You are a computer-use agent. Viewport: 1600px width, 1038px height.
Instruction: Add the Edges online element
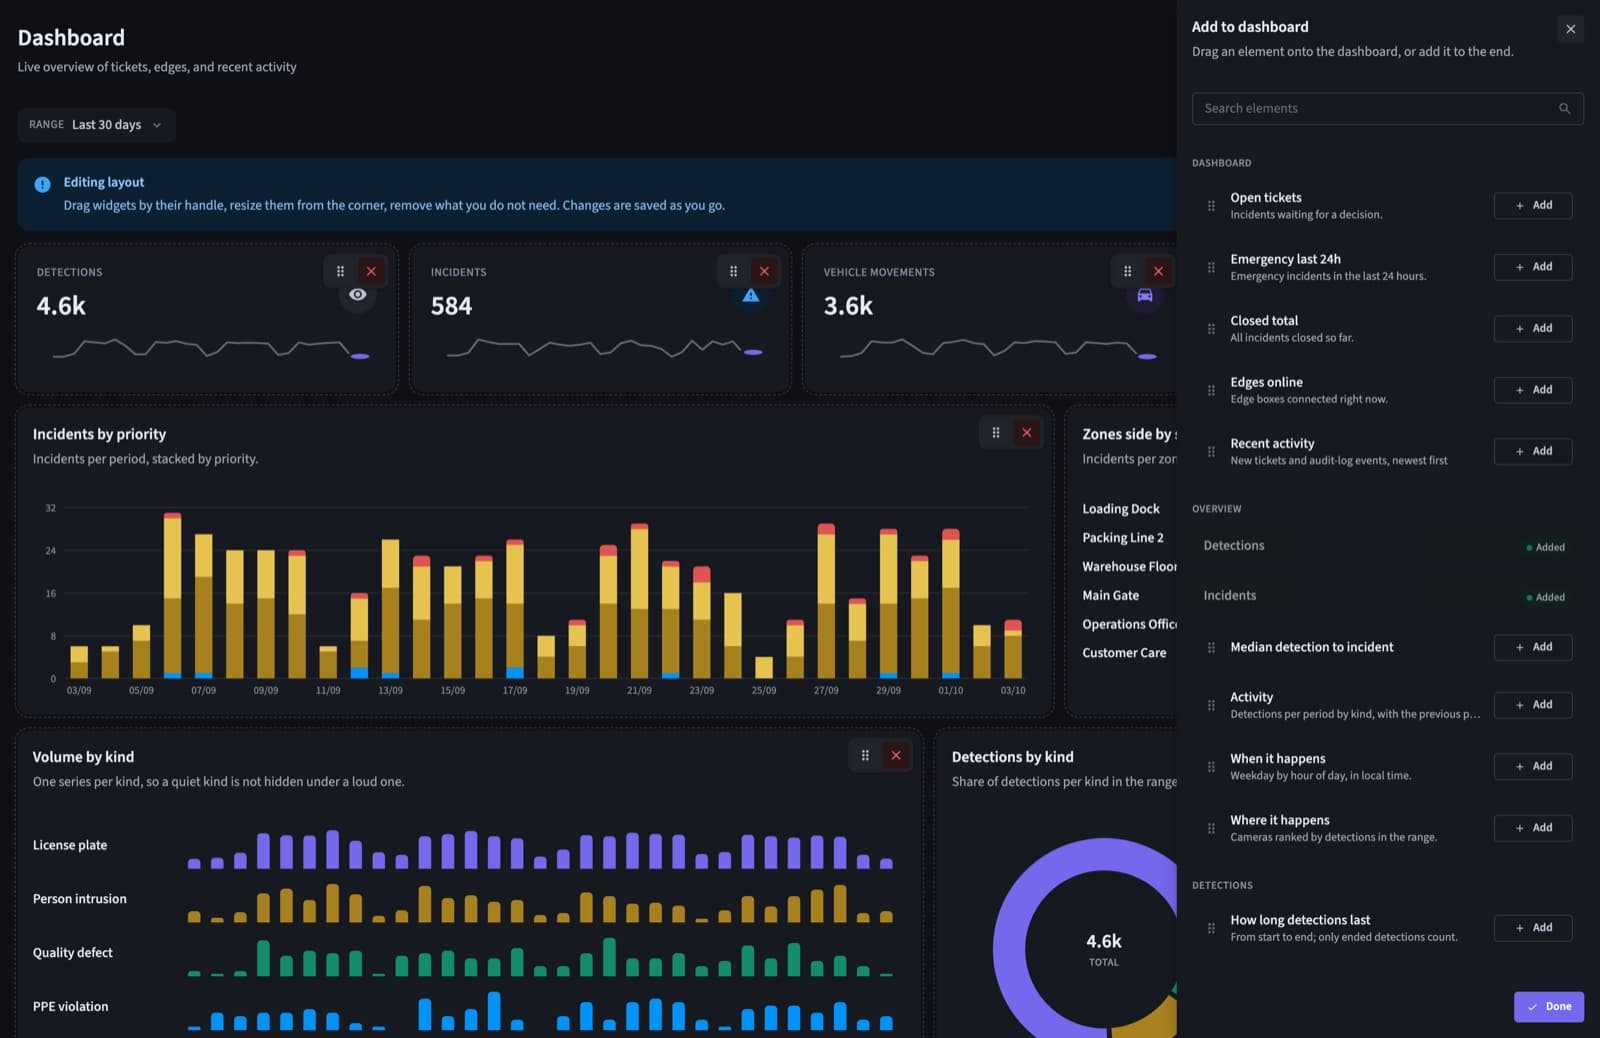[1532, 390]
